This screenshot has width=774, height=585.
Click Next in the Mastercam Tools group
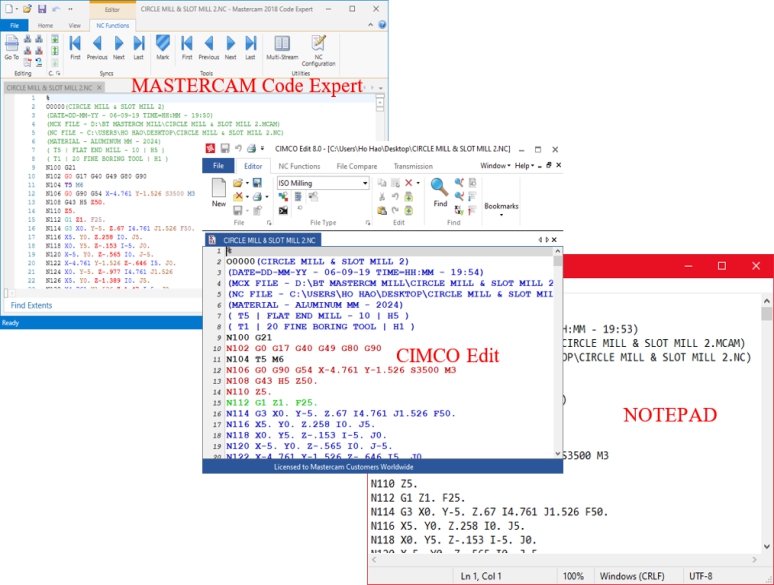[230, 46]
